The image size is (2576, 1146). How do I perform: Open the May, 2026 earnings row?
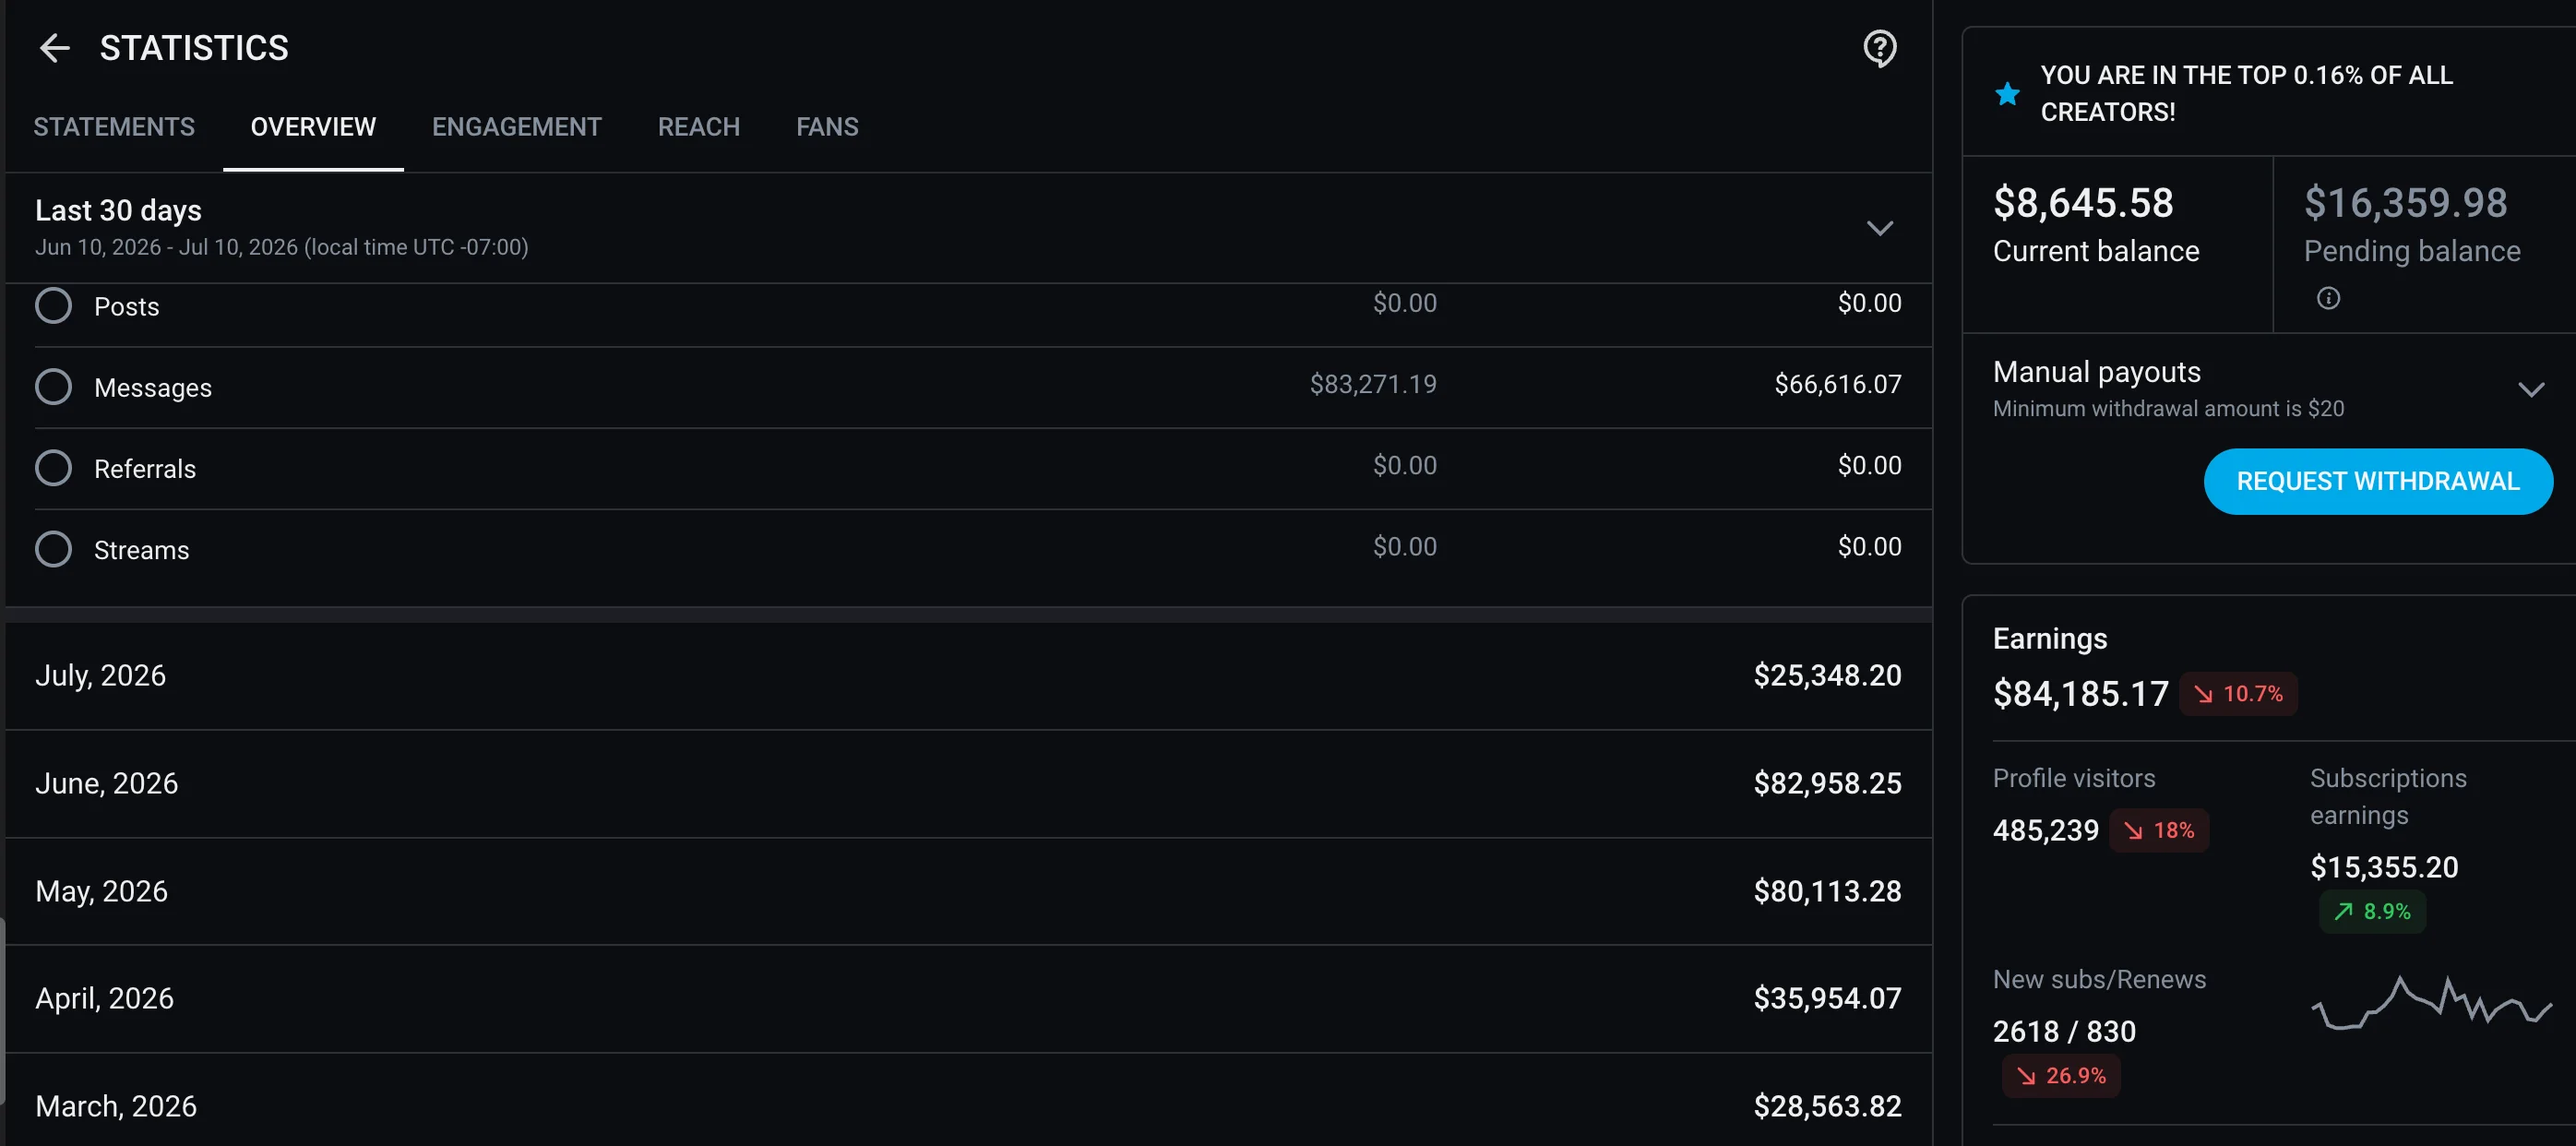(968, 892)
